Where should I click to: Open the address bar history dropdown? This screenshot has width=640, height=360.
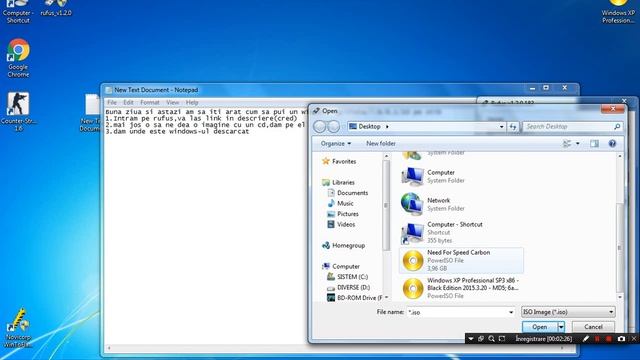tap(502, 127)
